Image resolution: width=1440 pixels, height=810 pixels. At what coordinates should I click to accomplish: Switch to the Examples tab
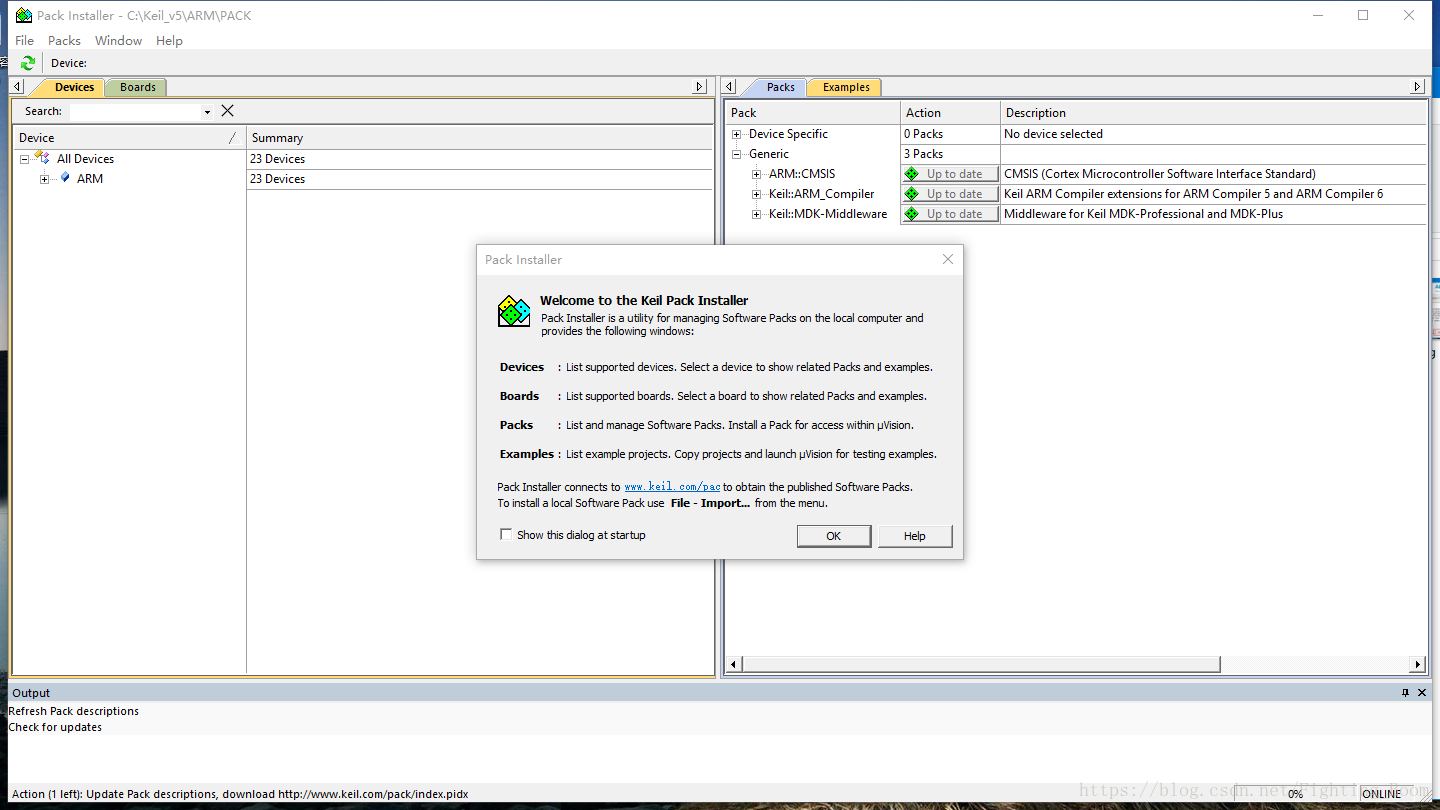coord(846,87)
